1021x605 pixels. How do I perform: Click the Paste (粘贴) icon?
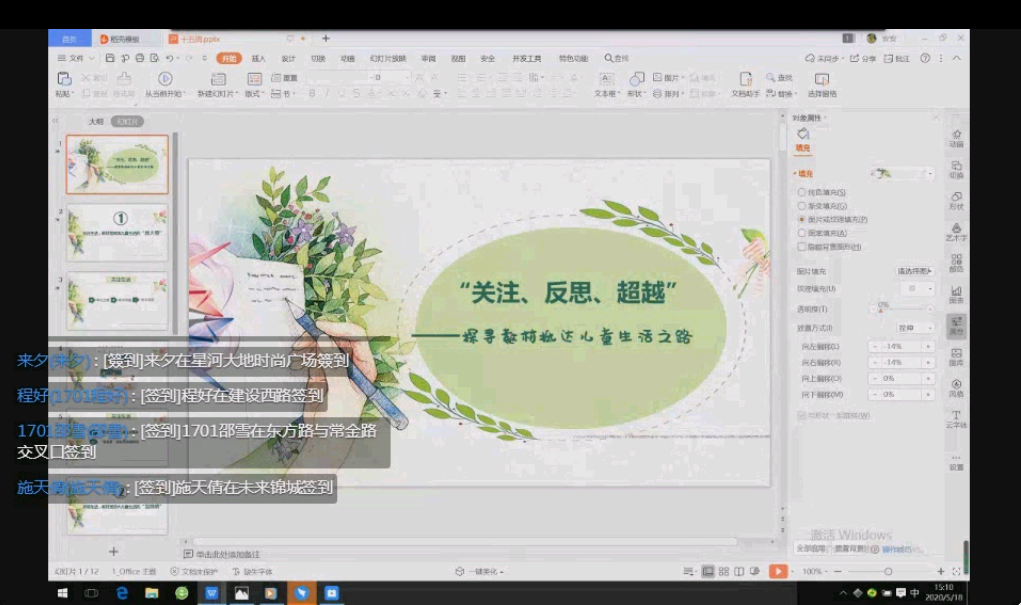tap(64, 79)
